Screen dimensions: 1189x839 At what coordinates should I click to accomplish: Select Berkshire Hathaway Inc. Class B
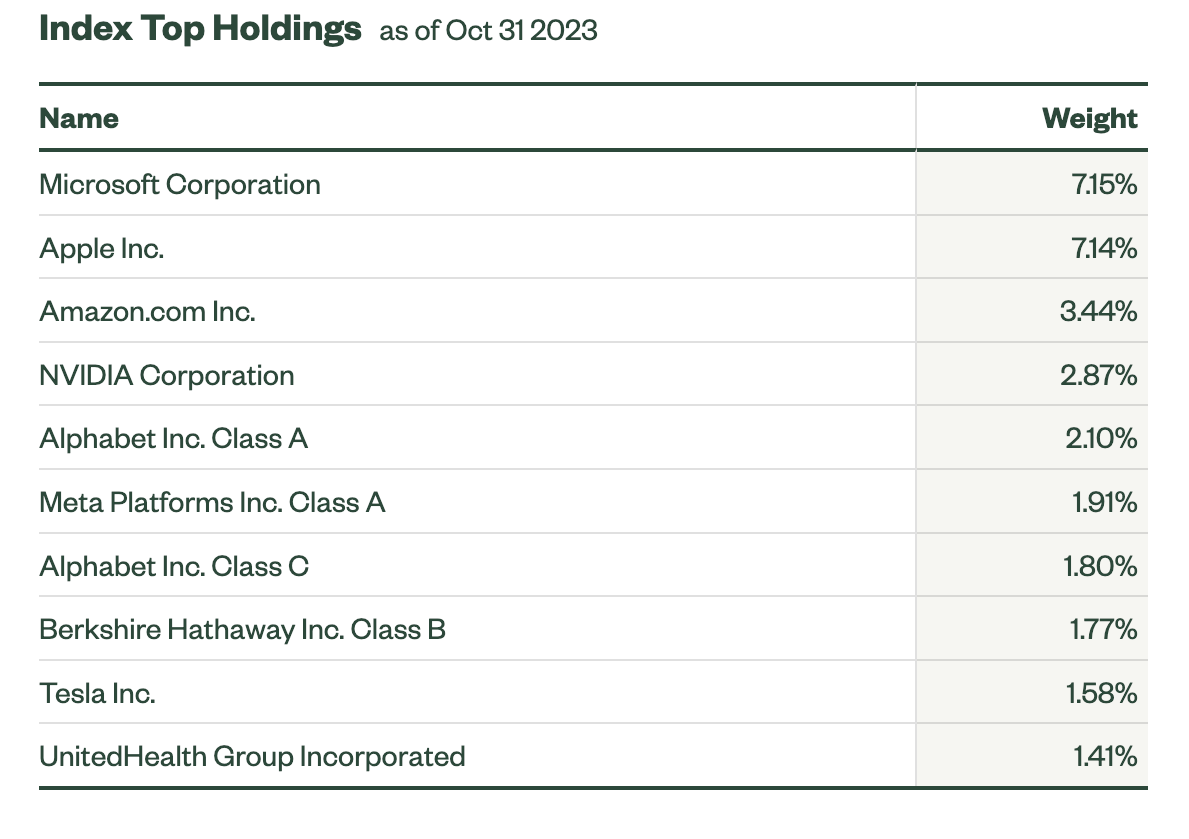[x=243, y=630]
